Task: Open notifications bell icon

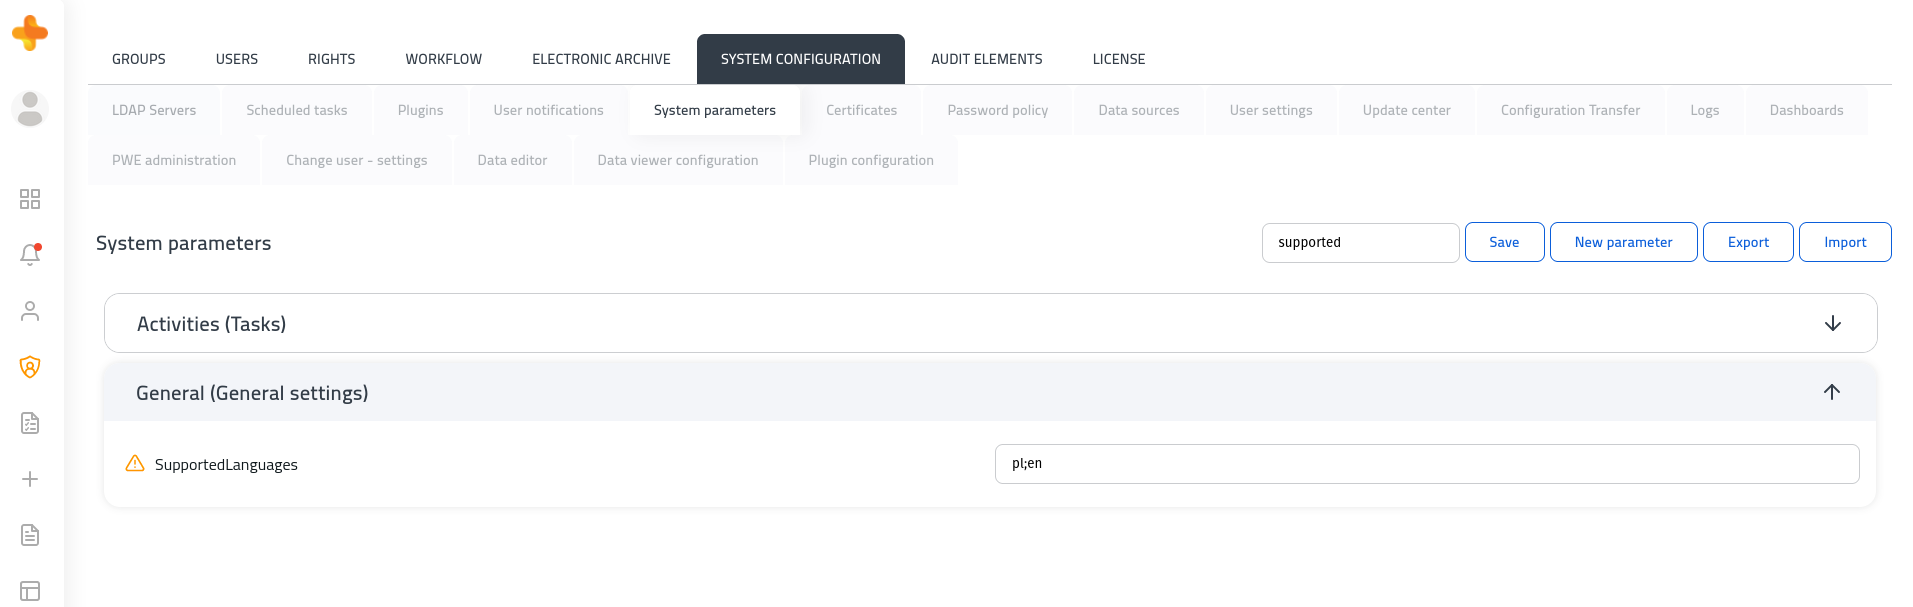Action: [30, 254]
